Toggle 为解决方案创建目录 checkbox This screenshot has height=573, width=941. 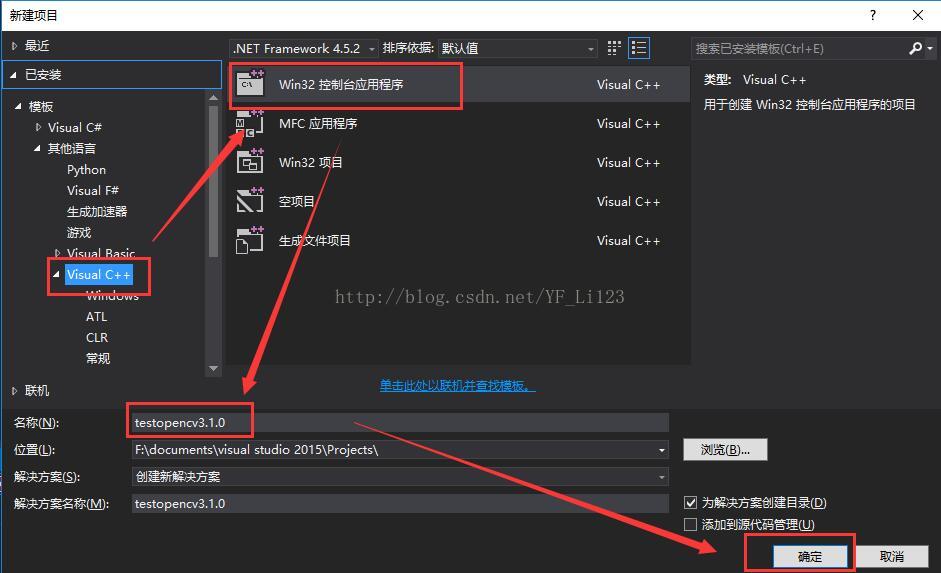tap(691, 502)
